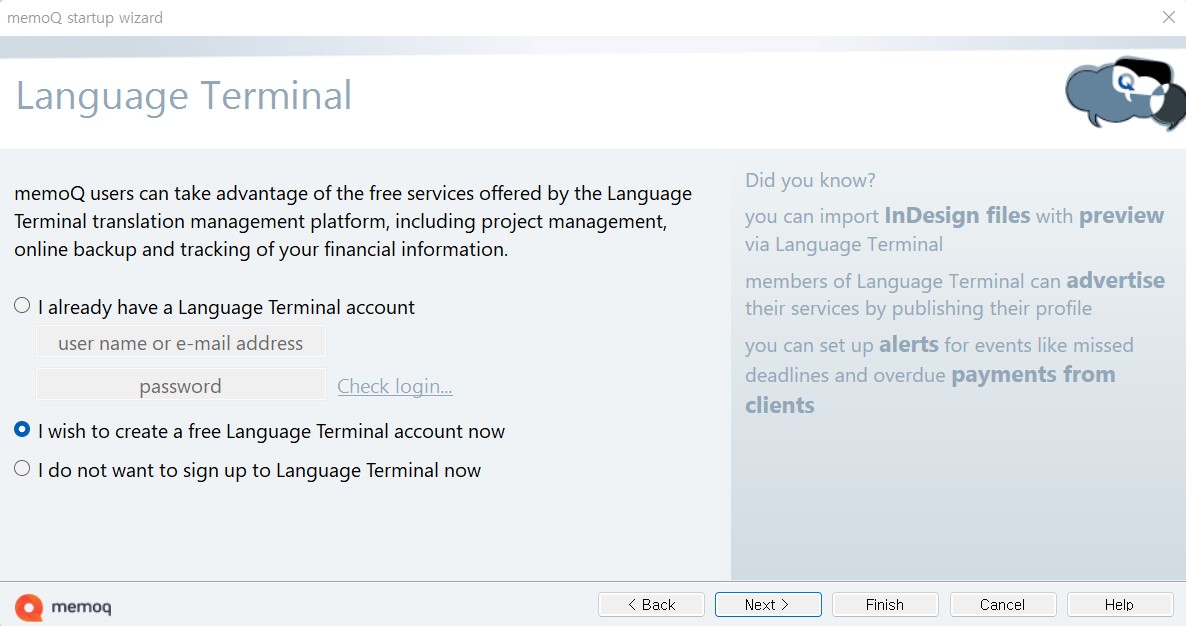
Task: Select "I do not want to sign up" option
Action: pos(22,469)
